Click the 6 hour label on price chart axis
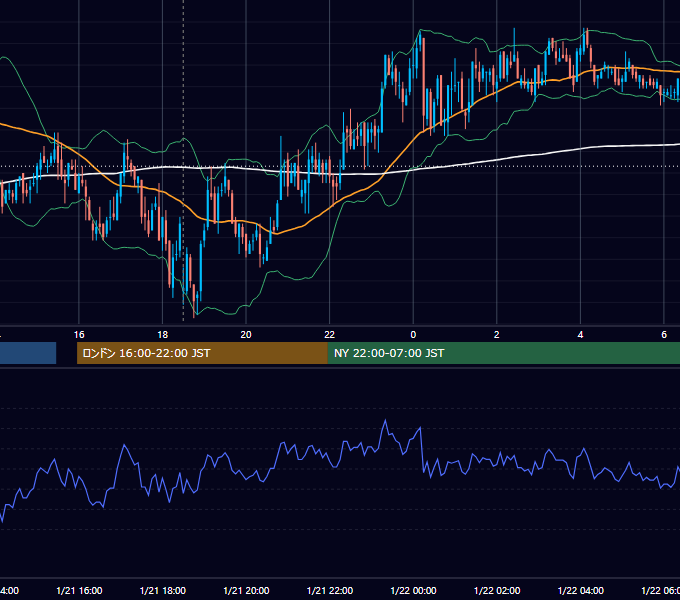Viewport: 680px width, 600px height. pyautogui.click(x=664, y=335)
